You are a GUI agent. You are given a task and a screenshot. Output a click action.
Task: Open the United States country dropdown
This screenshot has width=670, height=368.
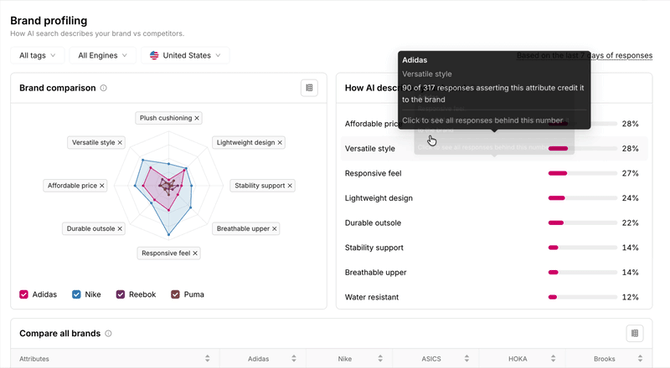[185, 56]
